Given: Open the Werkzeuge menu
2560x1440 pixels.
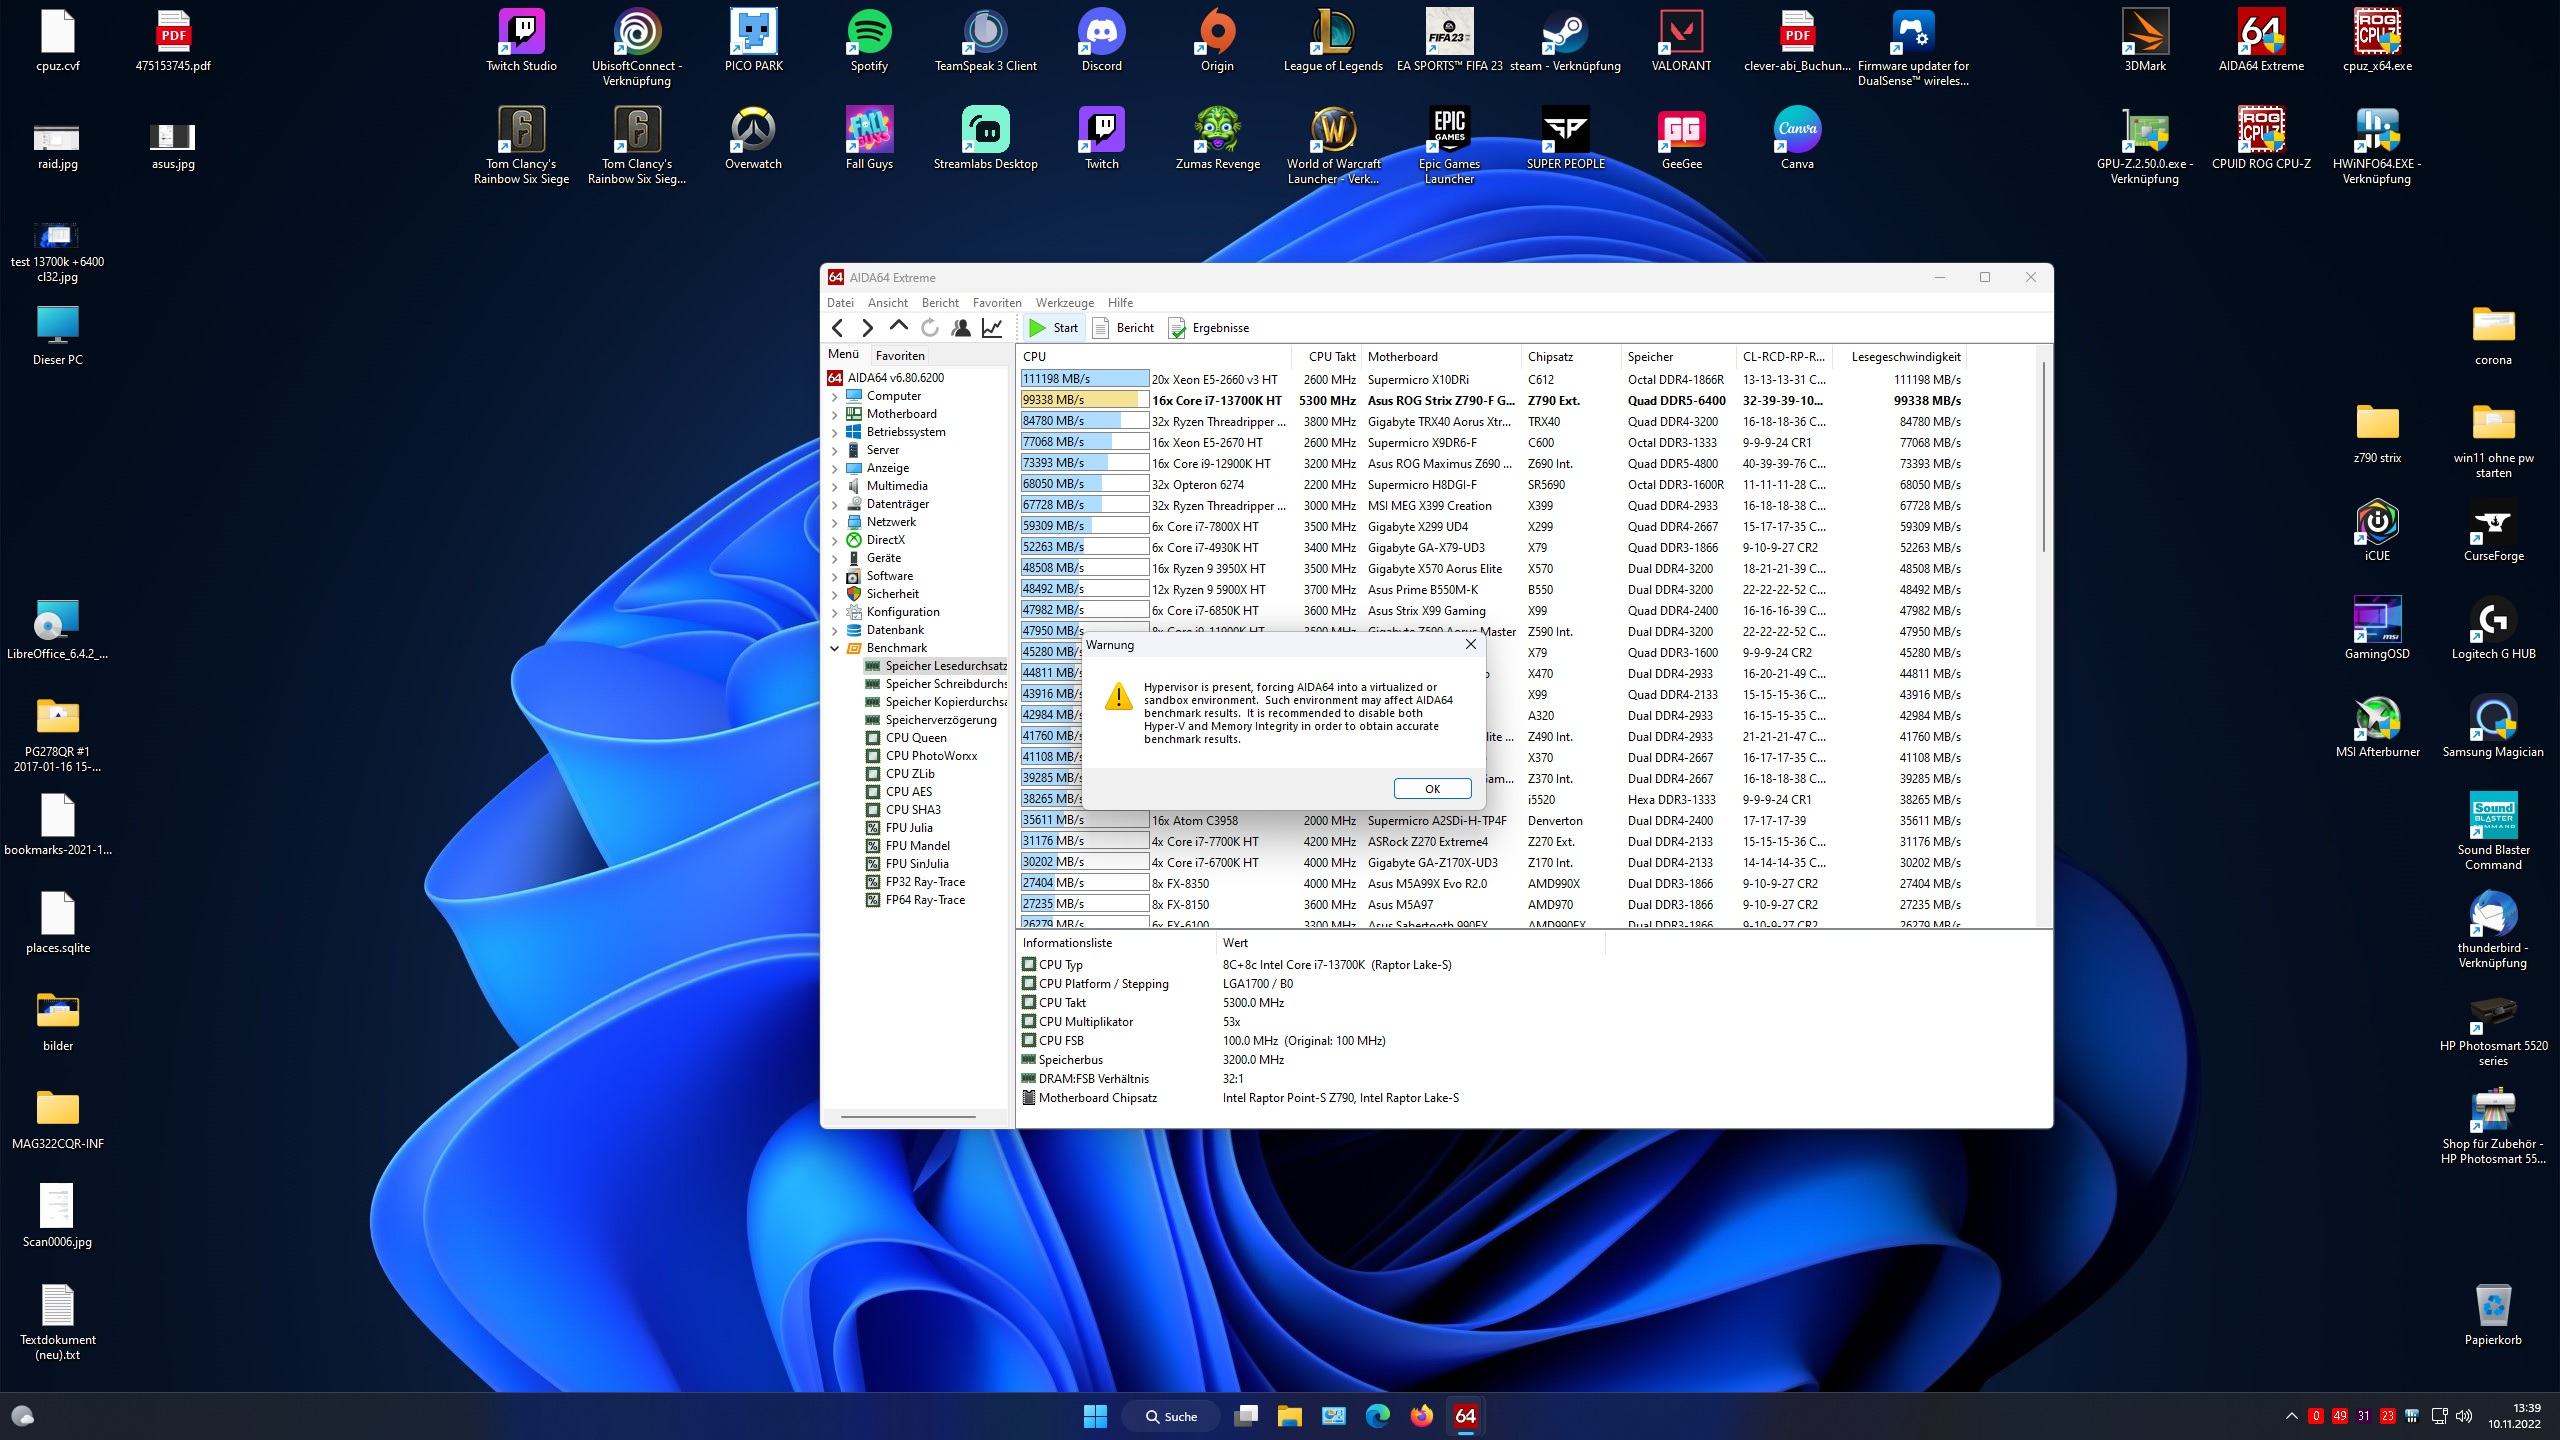Looking at the screenshot, I should point(1064,303).
